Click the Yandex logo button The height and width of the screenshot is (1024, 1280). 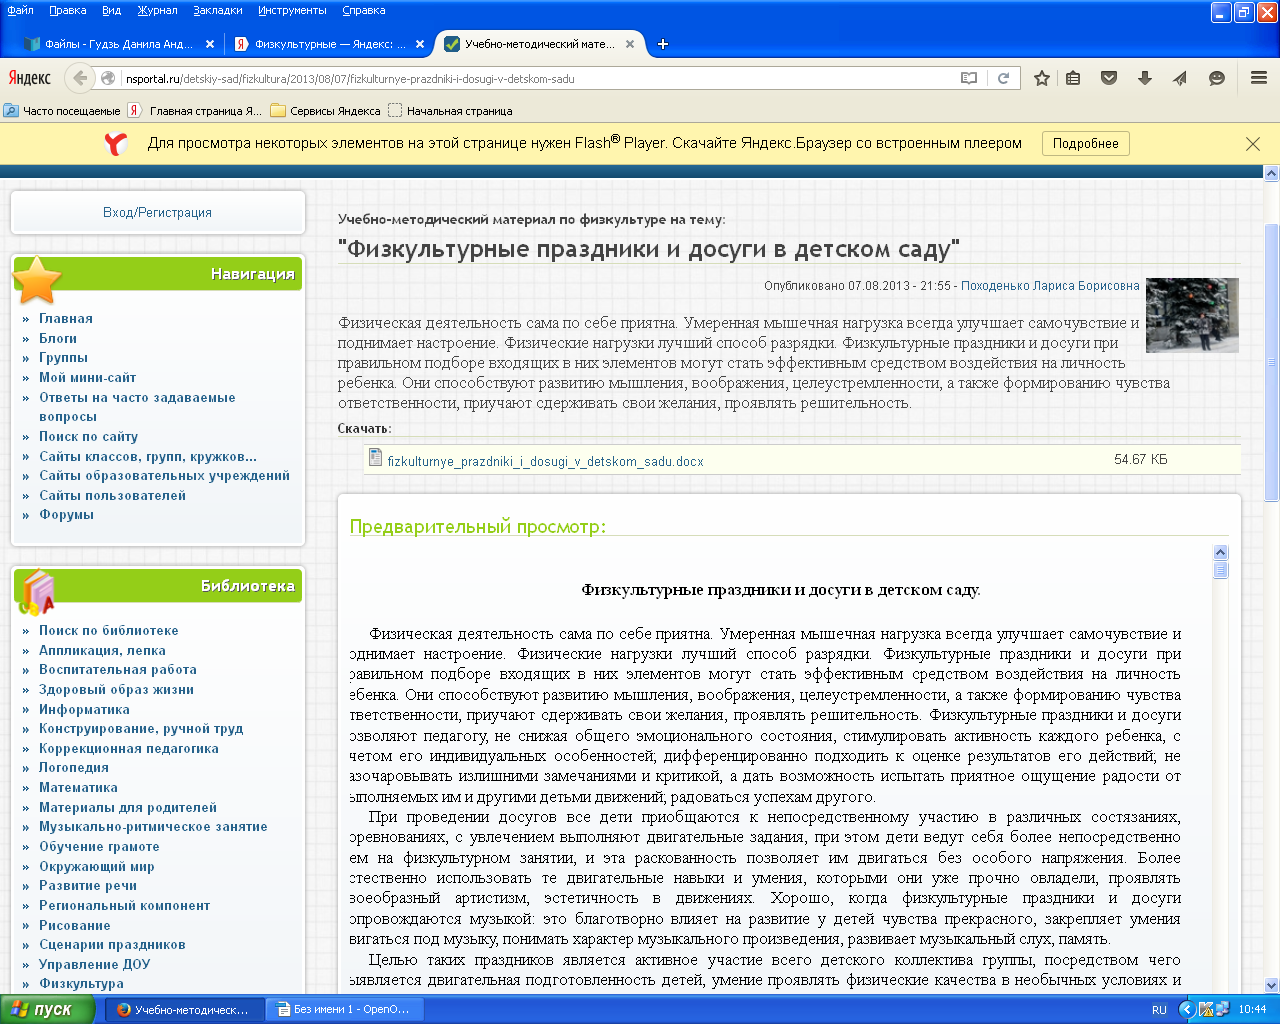pos(30,78)
